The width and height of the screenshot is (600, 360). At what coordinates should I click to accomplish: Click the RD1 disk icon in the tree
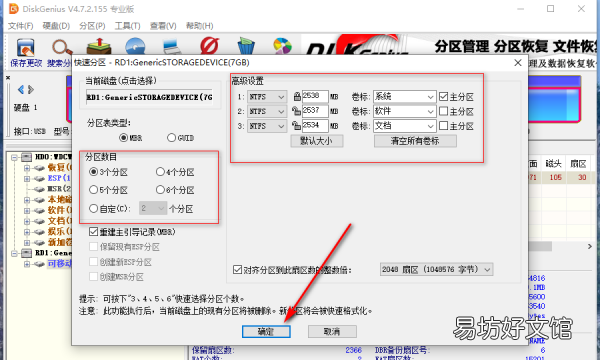26,253
